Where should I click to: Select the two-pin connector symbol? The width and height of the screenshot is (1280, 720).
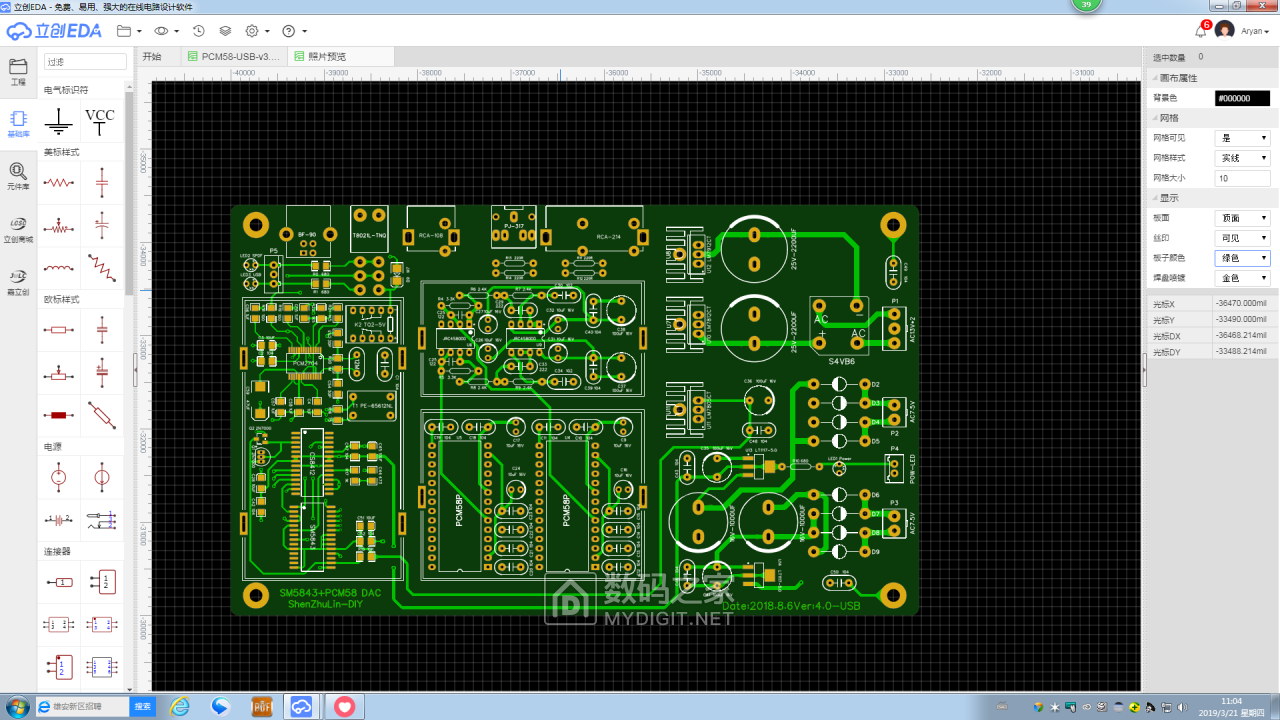[101, 581]
